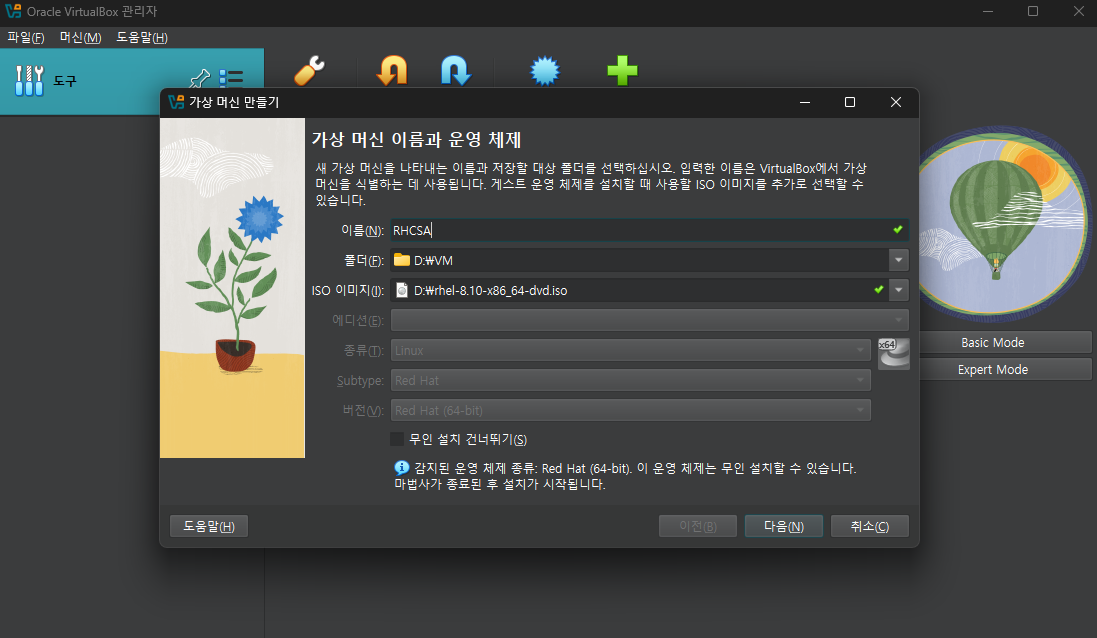Image resolution: width=1097 pixels, height=638 pixels.
Task: Click the D:\VM folder path field
Action: point(639,260)
